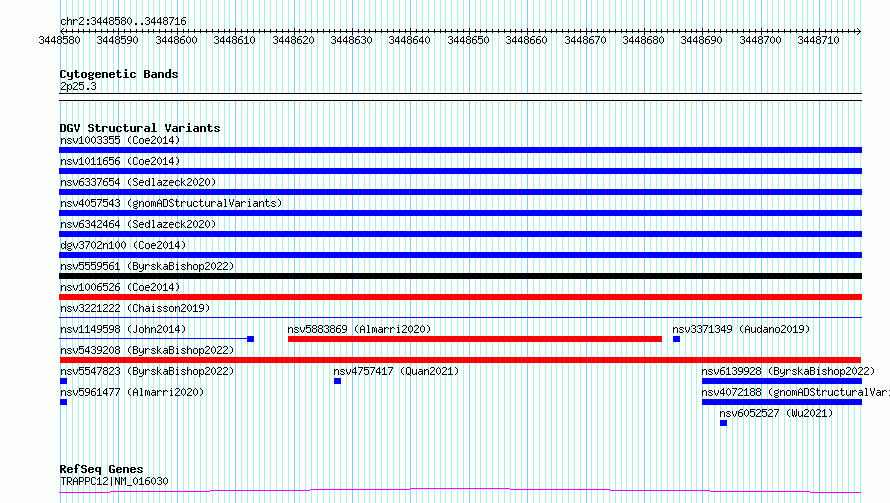The height and width of the screenshot is (503, 890).
Task: Click the blue bar under nsv6342464
Action: [x=460, y=234]
